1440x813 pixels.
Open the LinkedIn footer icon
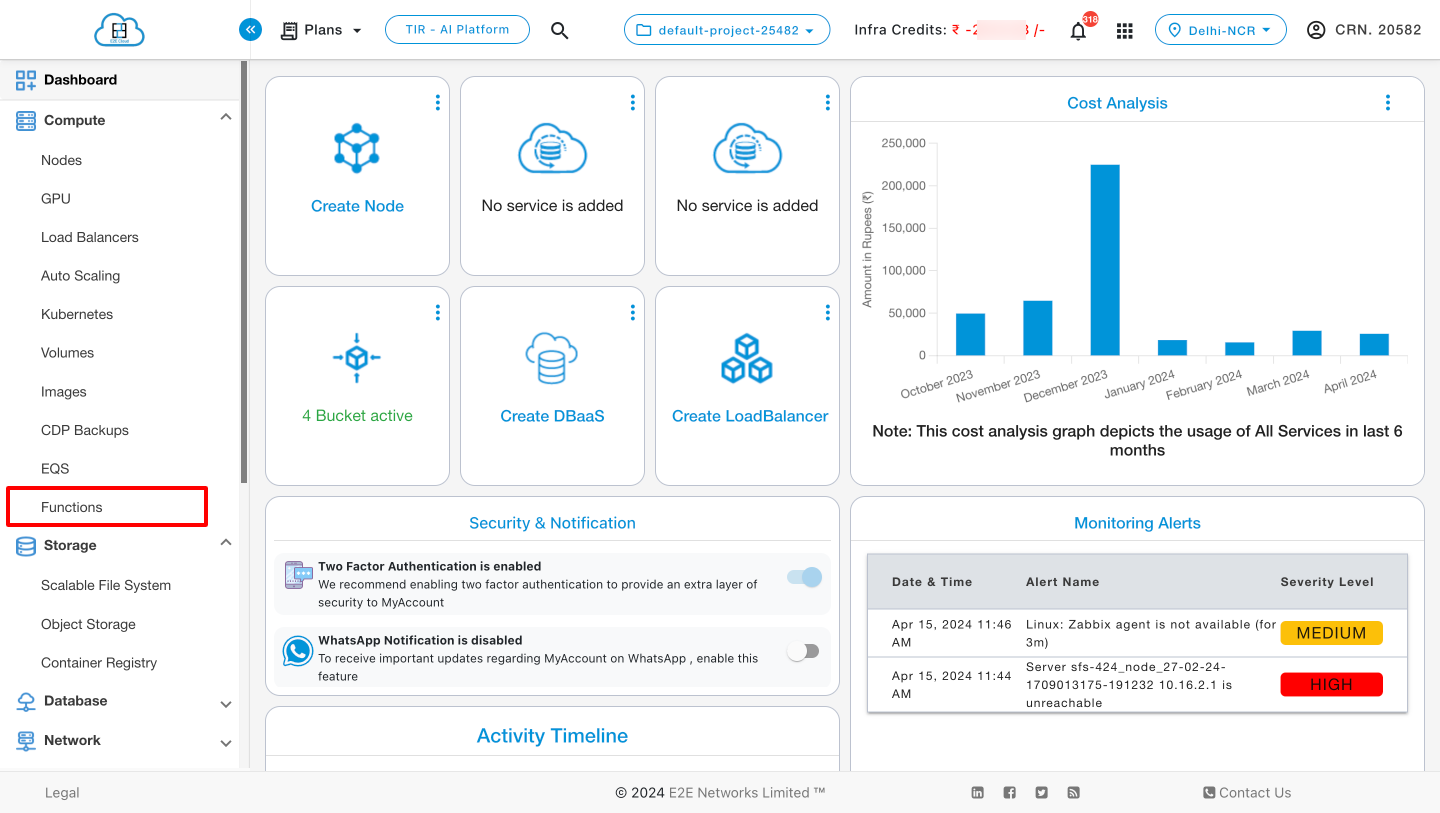978,793
